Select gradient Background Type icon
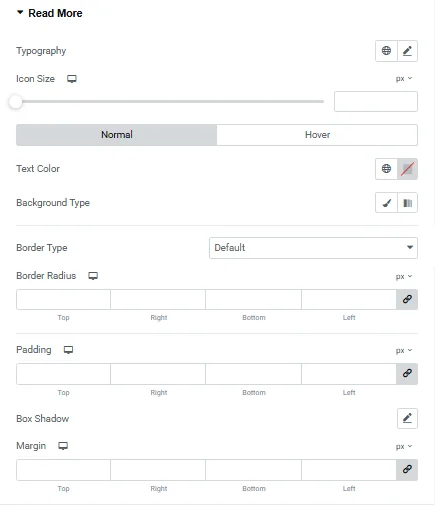This screenshot has width=435, height=506. 407,203
